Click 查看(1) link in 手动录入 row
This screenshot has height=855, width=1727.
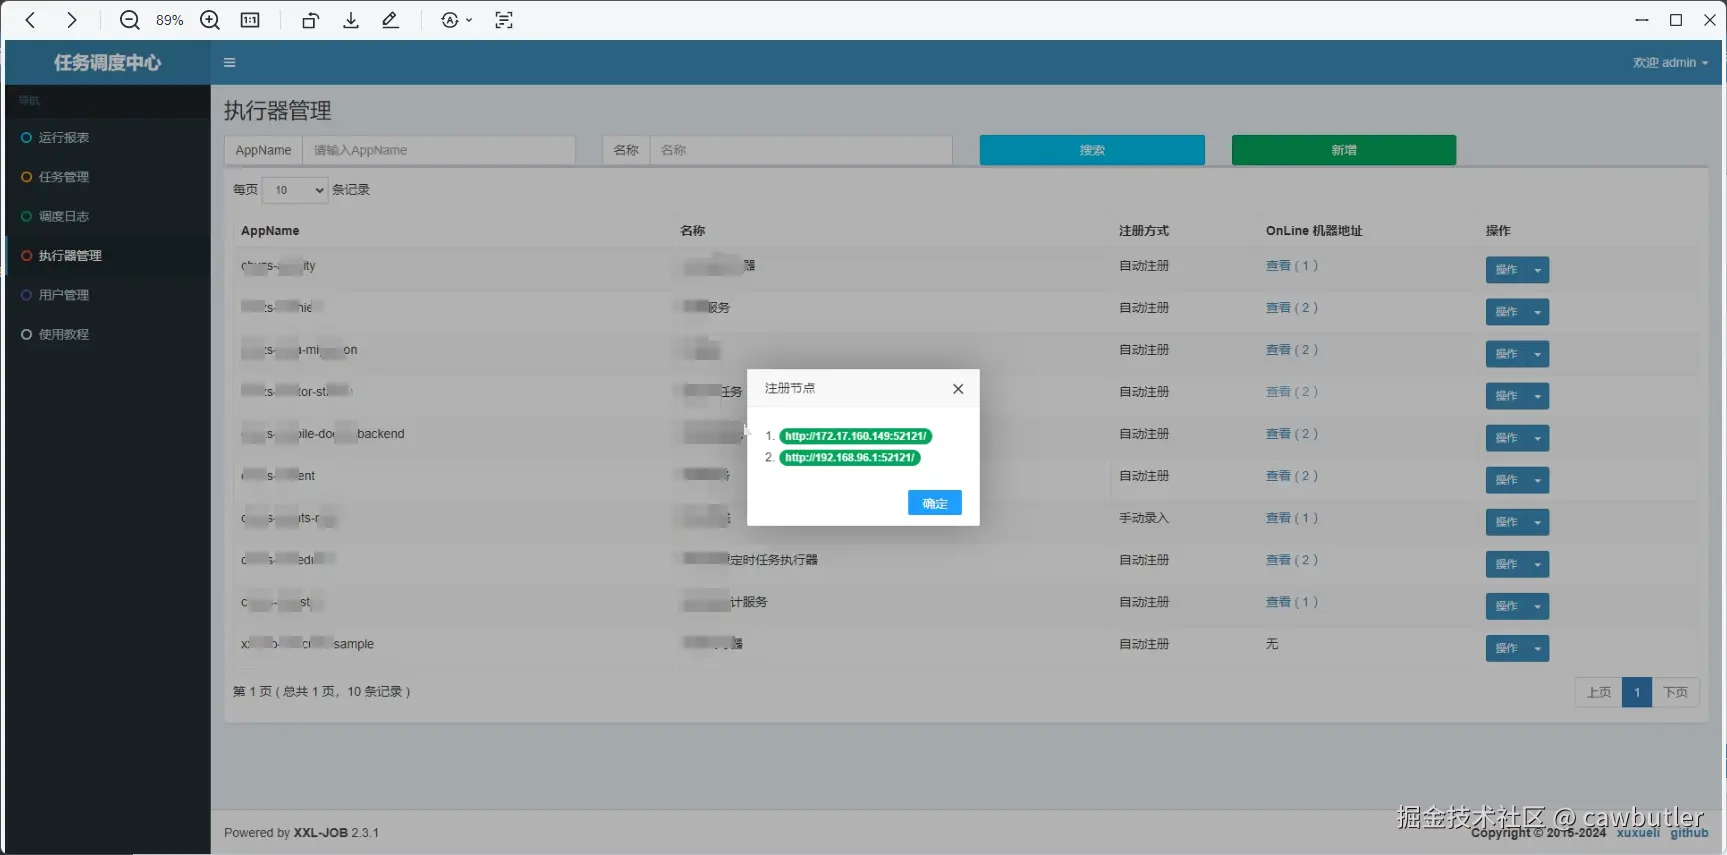1292,518
